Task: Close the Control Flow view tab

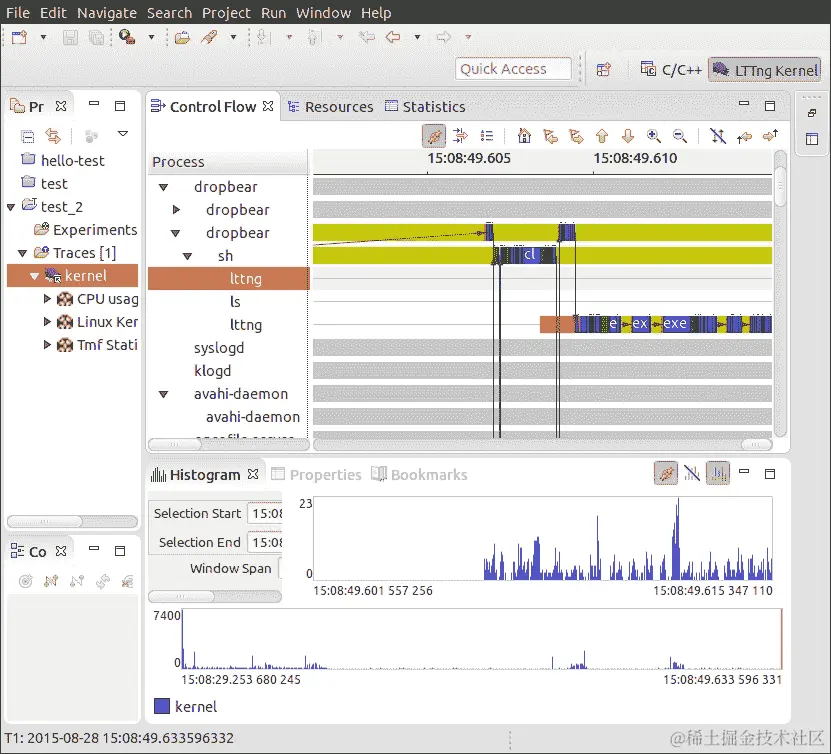Action: tap(268, 106)
